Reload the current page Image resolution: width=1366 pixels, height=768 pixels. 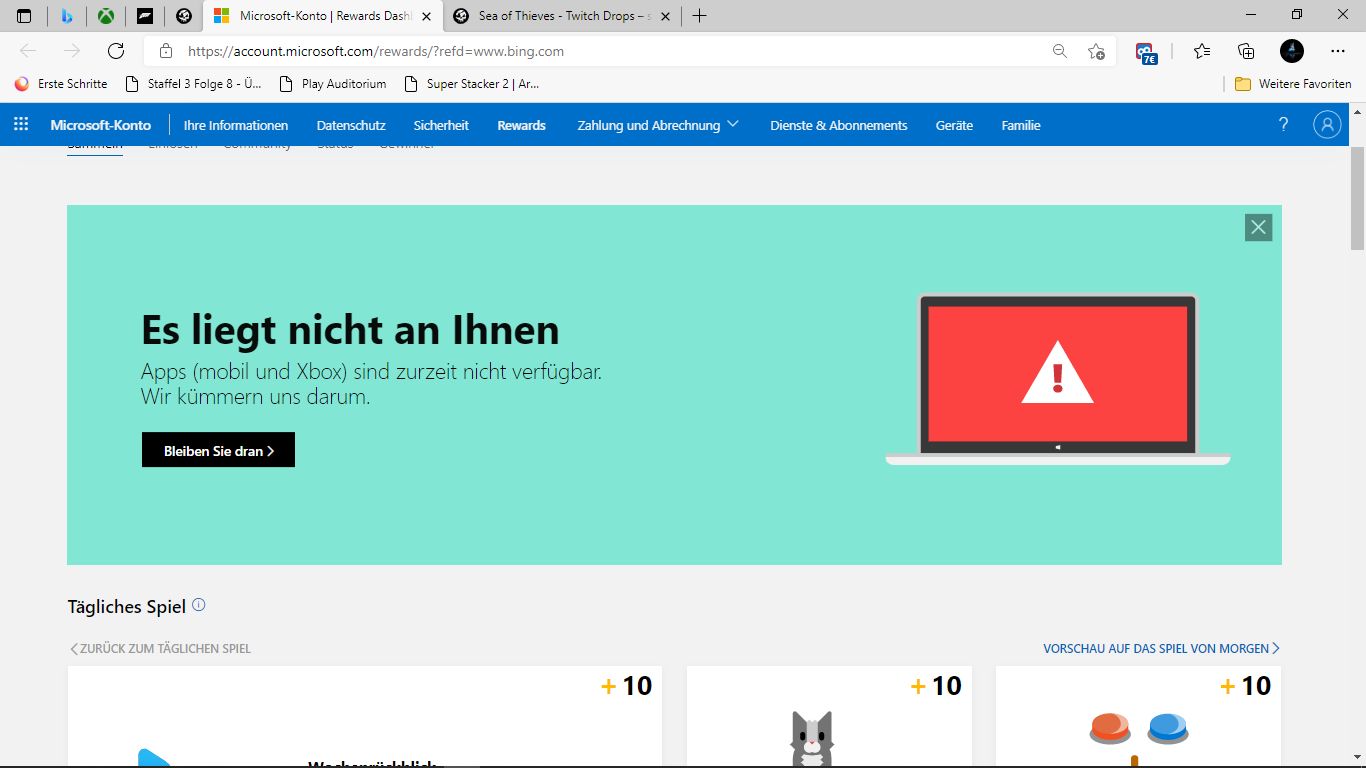point(116,51)
